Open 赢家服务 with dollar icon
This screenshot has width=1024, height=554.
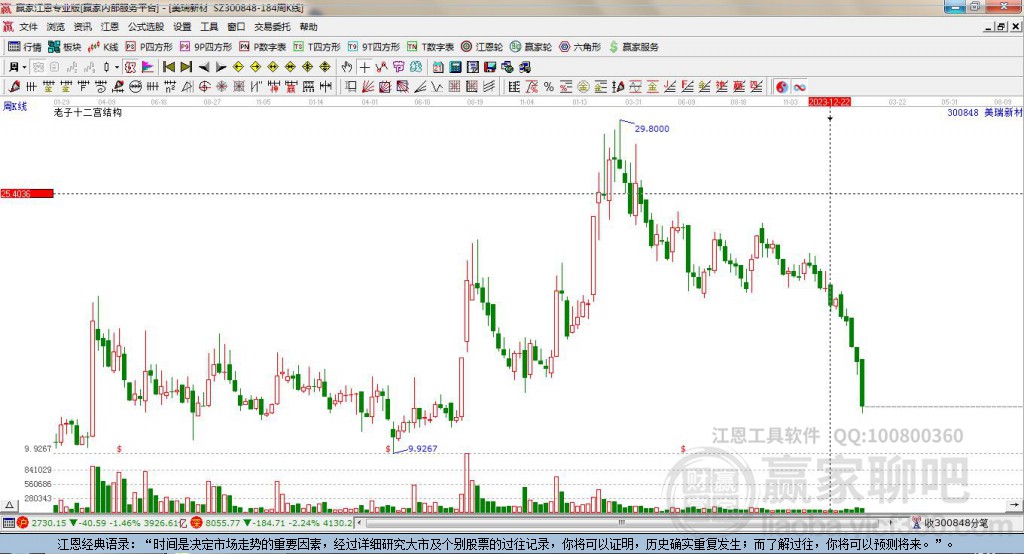pos(633,46)
